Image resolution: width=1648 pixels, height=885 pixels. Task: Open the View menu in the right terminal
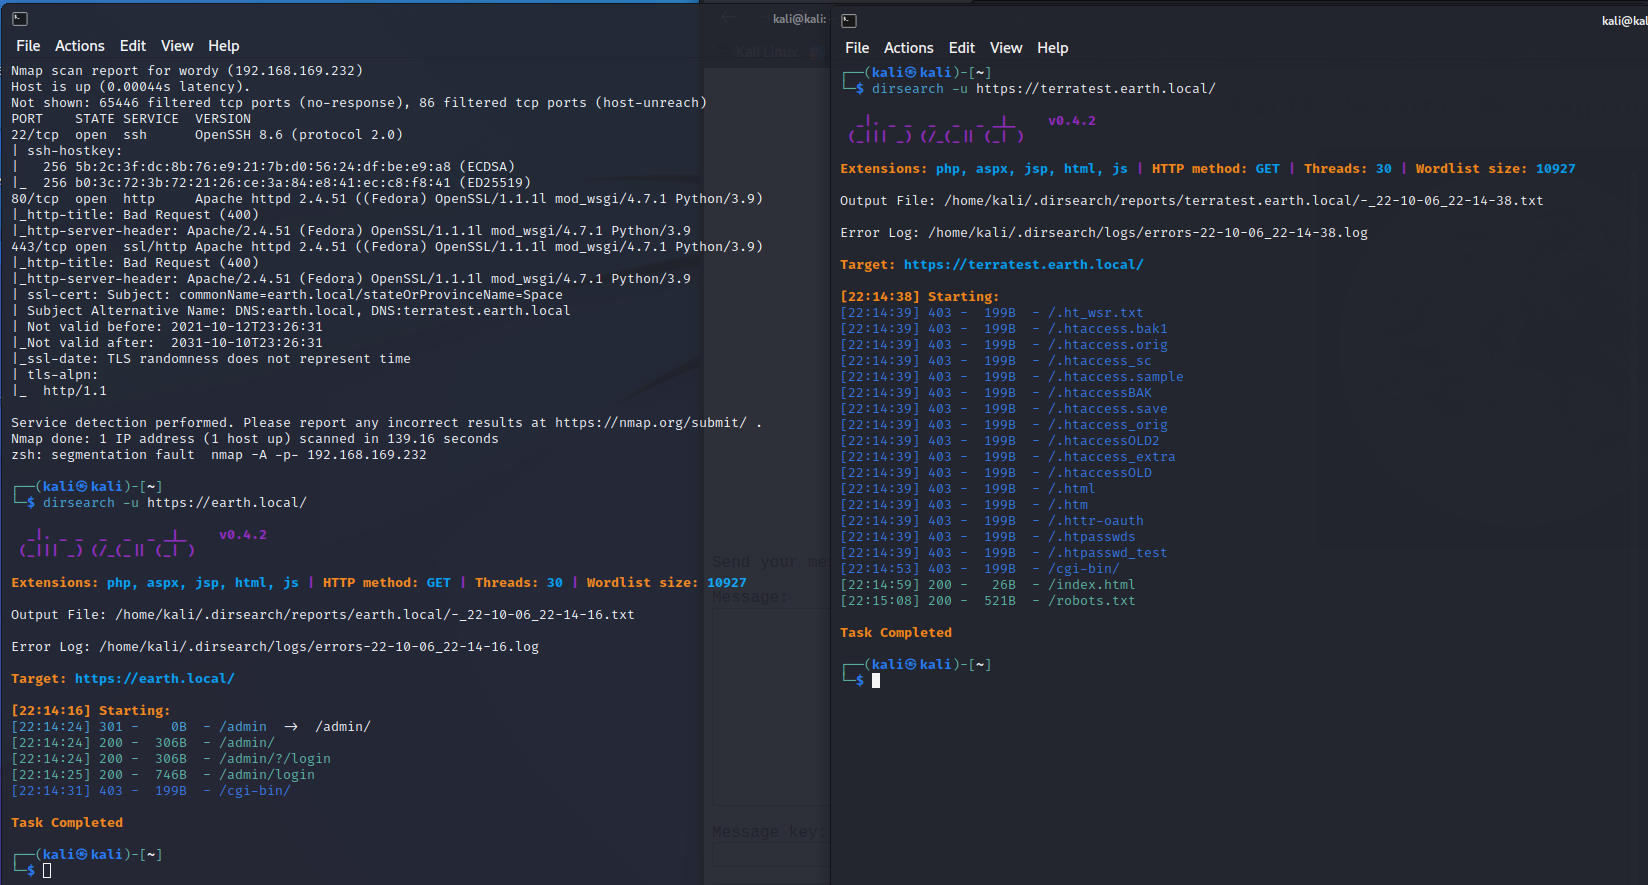coord(1006,48)
